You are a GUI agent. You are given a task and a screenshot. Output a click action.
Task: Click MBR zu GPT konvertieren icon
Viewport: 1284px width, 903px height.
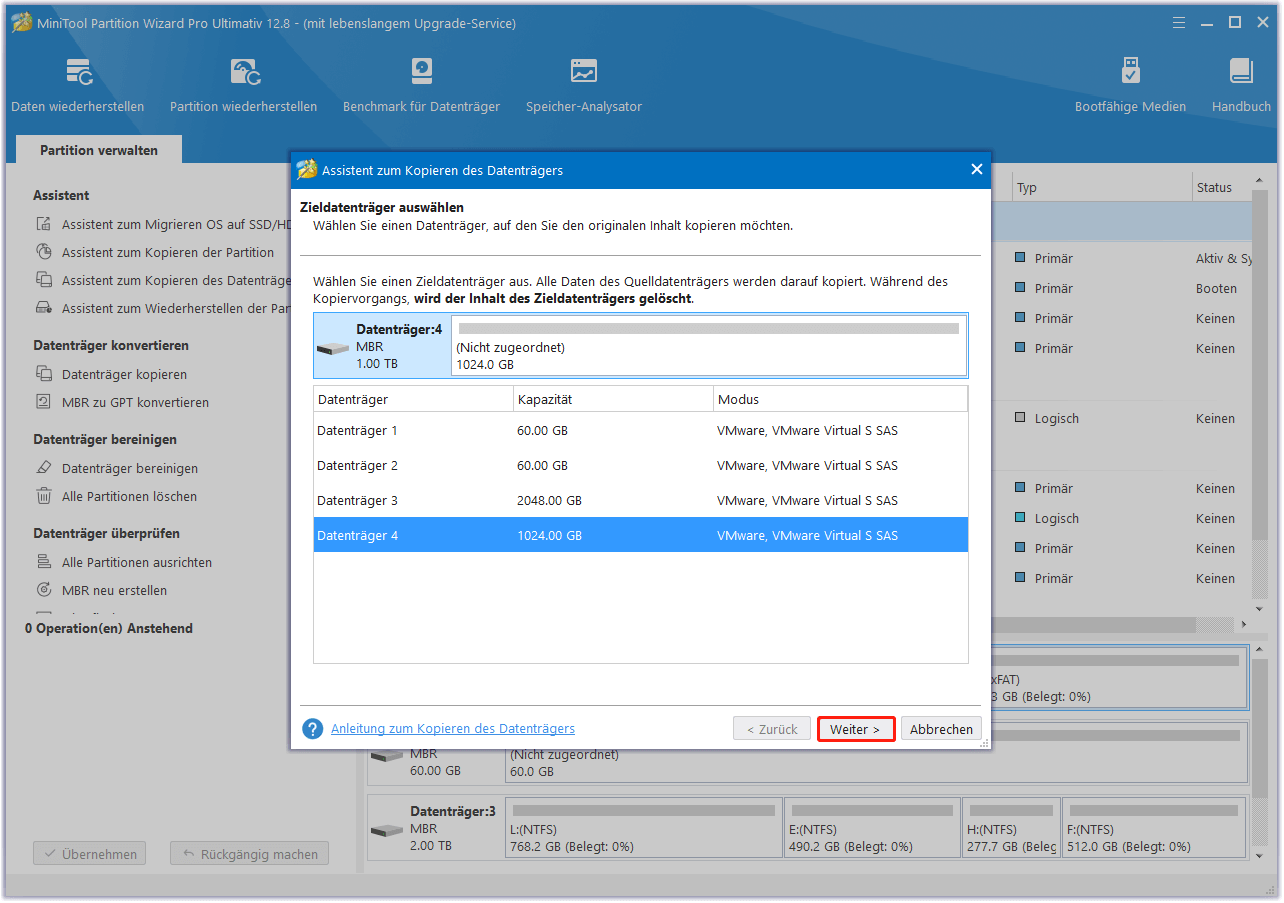coord(44,402)
